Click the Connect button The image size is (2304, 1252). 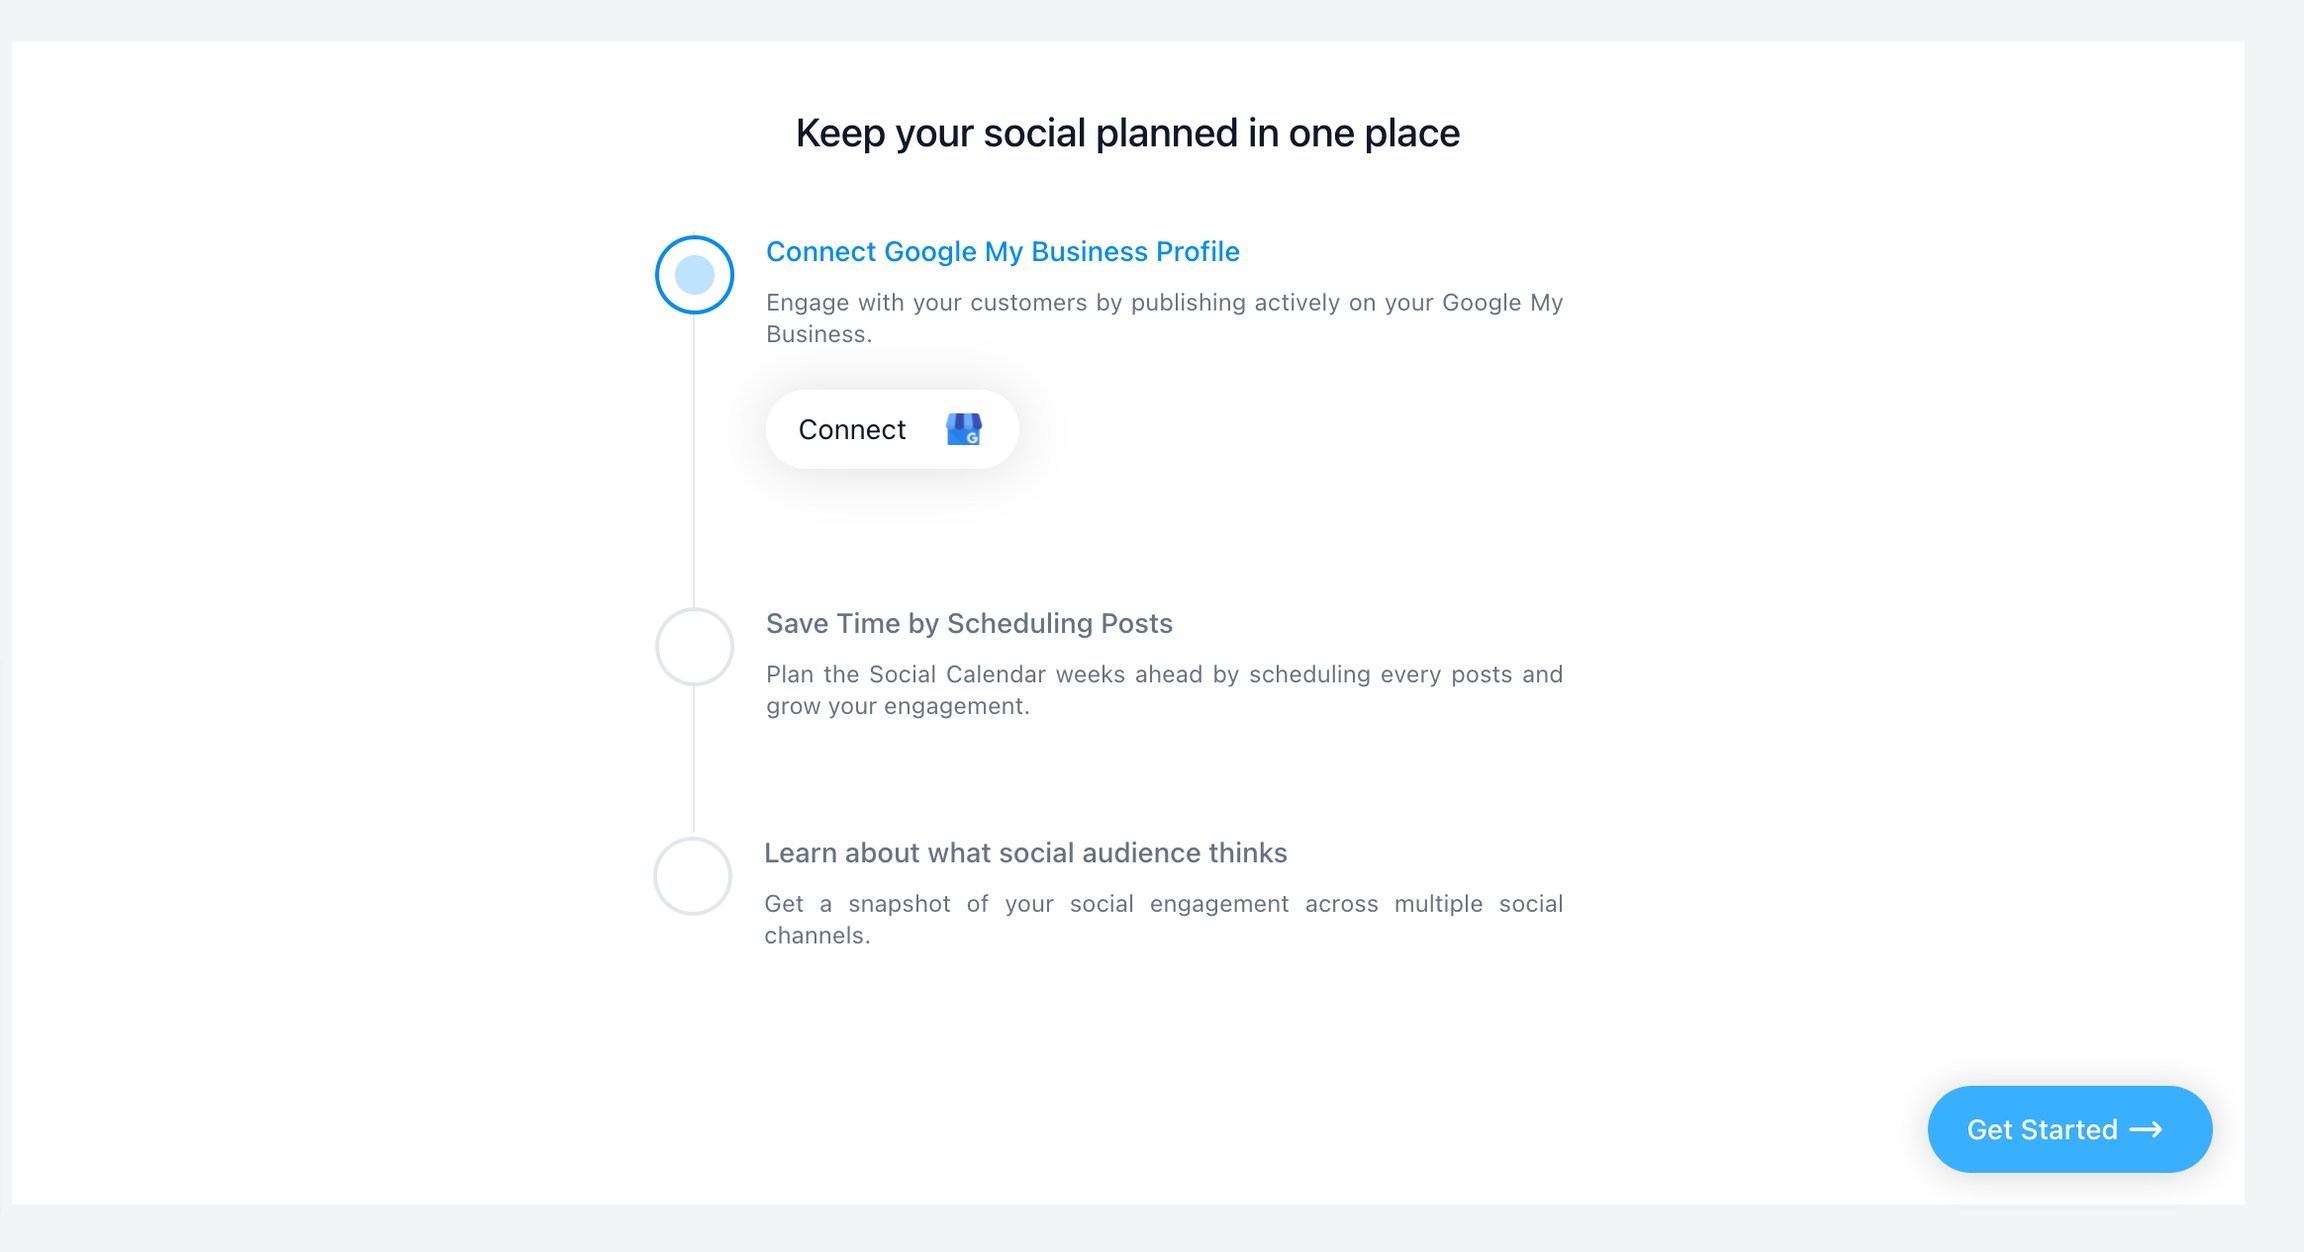(891, 429)
